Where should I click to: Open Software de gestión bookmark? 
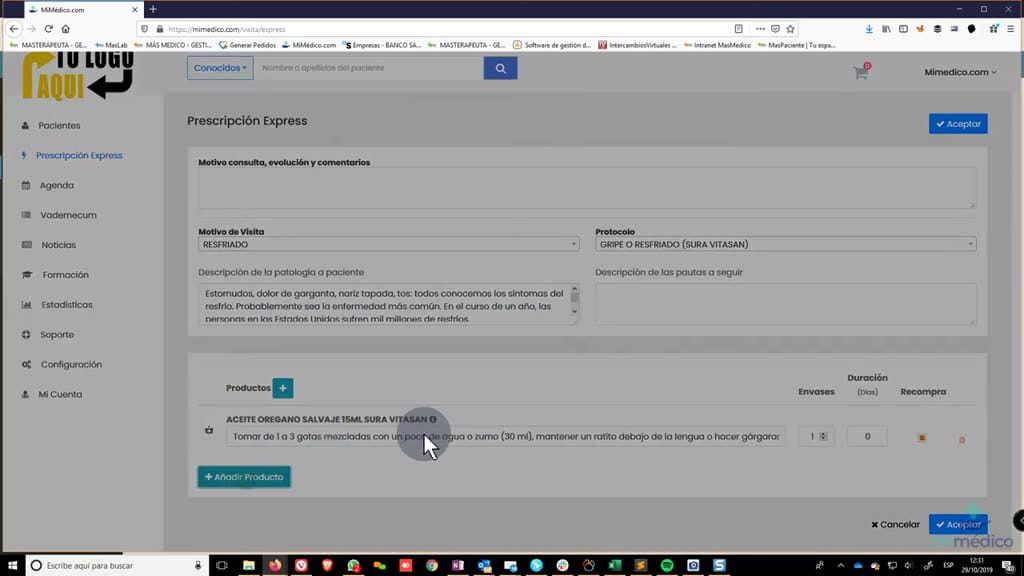point(552,45)
